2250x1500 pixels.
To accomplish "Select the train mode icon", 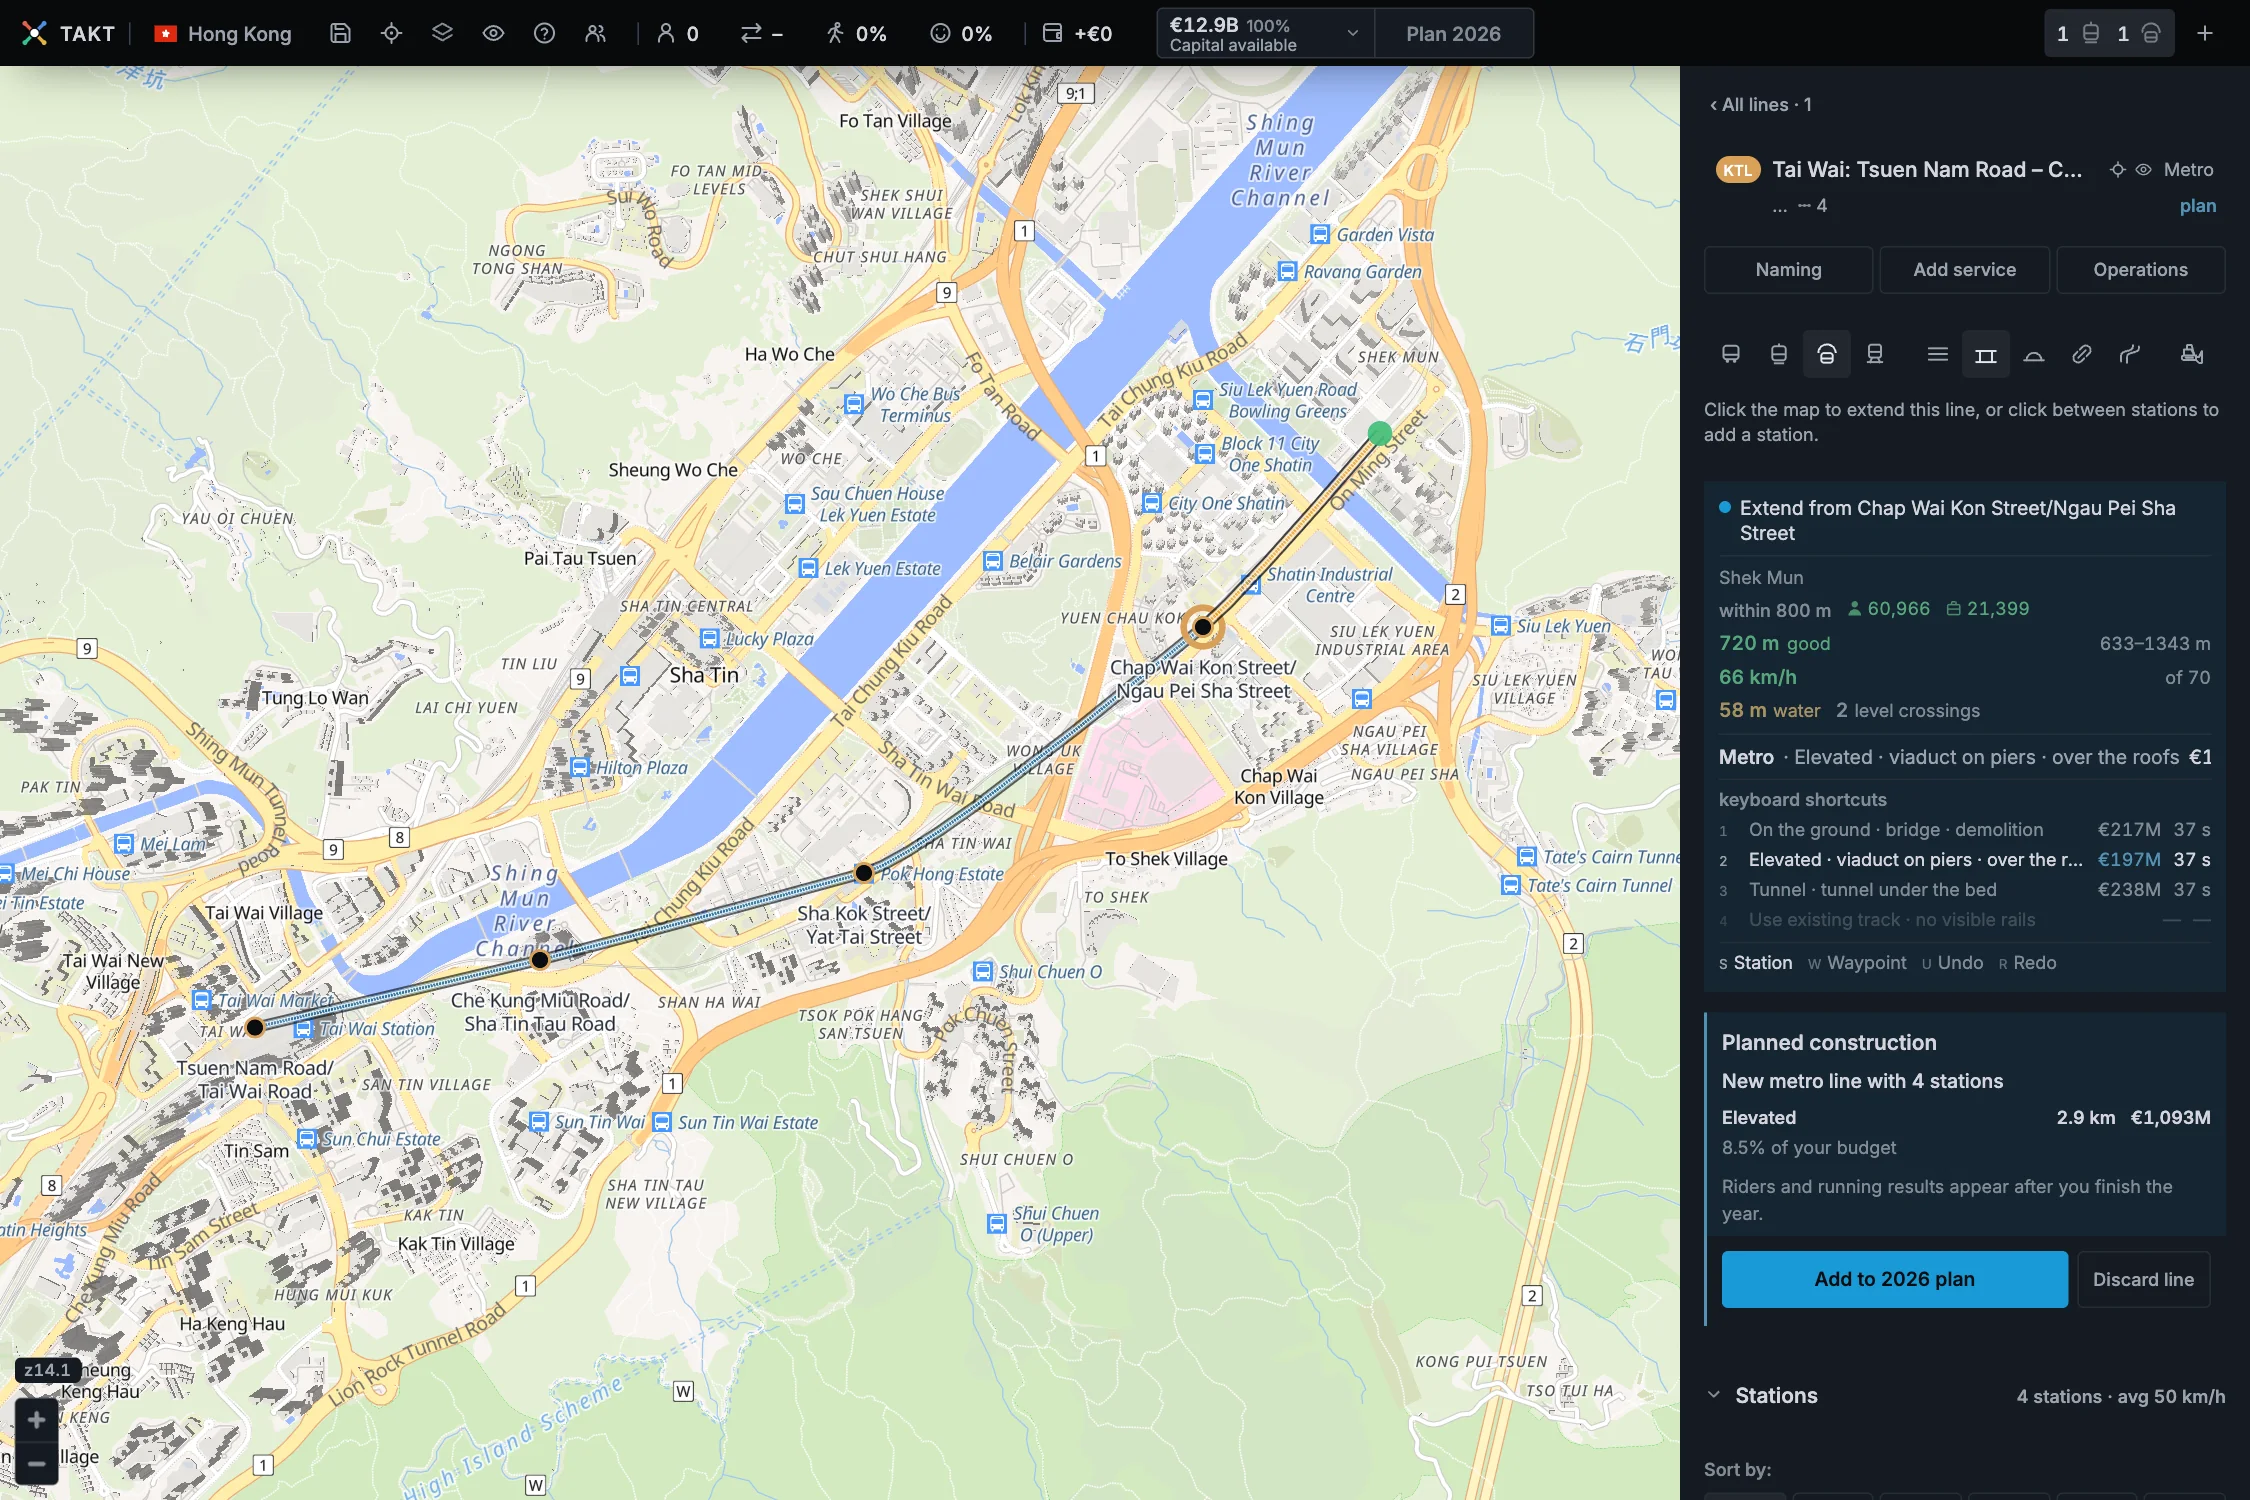I will [x=1875, y=354].
